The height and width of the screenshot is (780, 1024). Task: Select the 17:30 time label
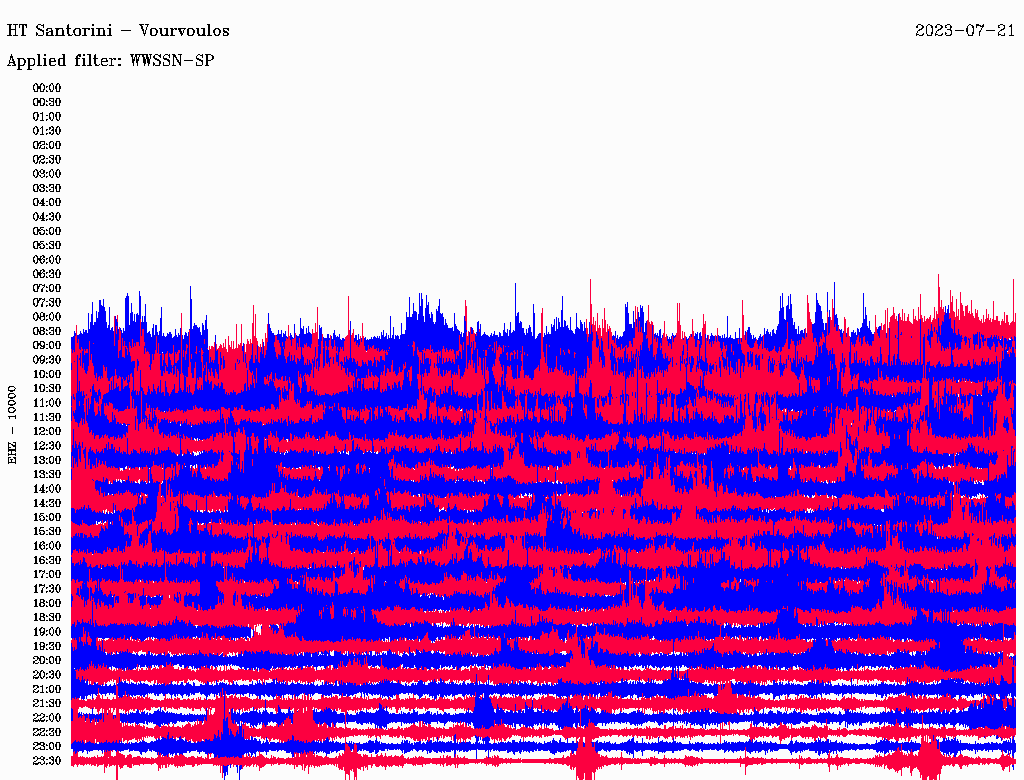(47, 589)
